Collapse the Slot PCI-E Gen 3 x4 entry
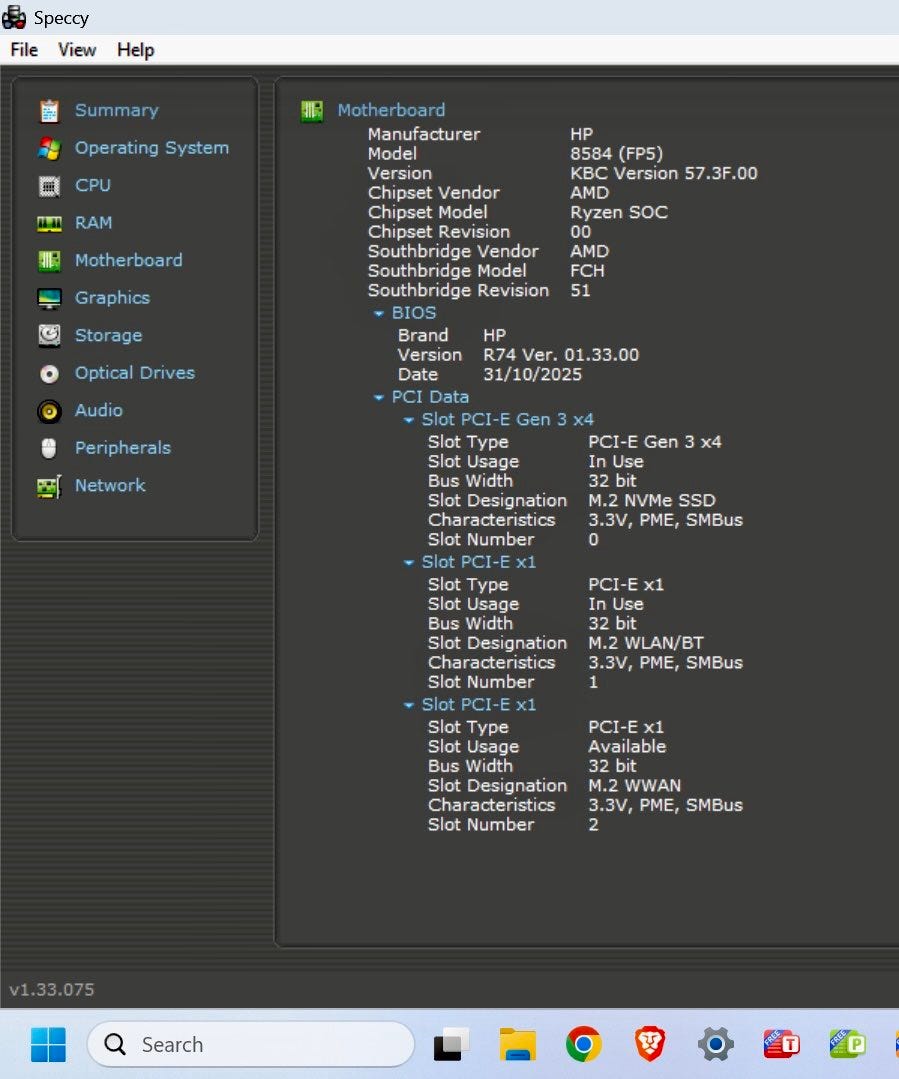 pos(409,420)
